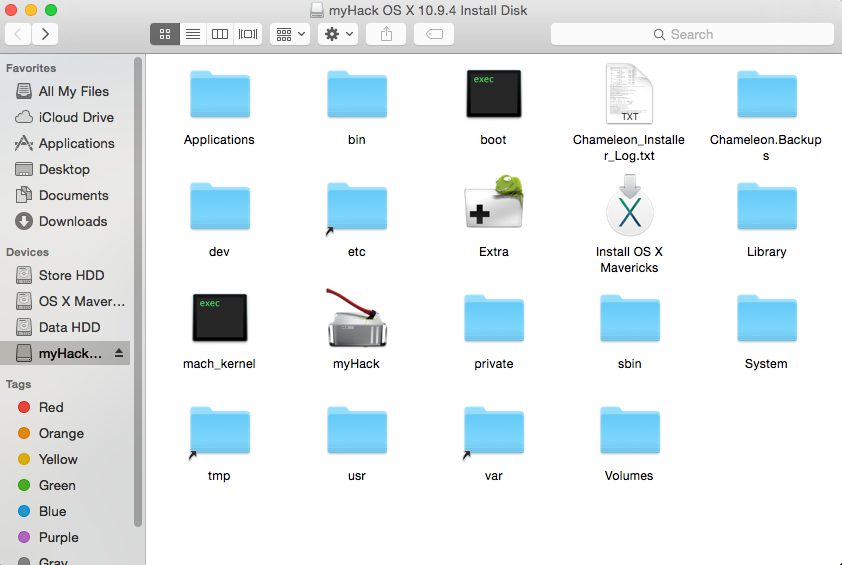The width and height of the screenshot is (842, 565).
Task: Select the boot exec file icon
Action: tap(493, 95)
